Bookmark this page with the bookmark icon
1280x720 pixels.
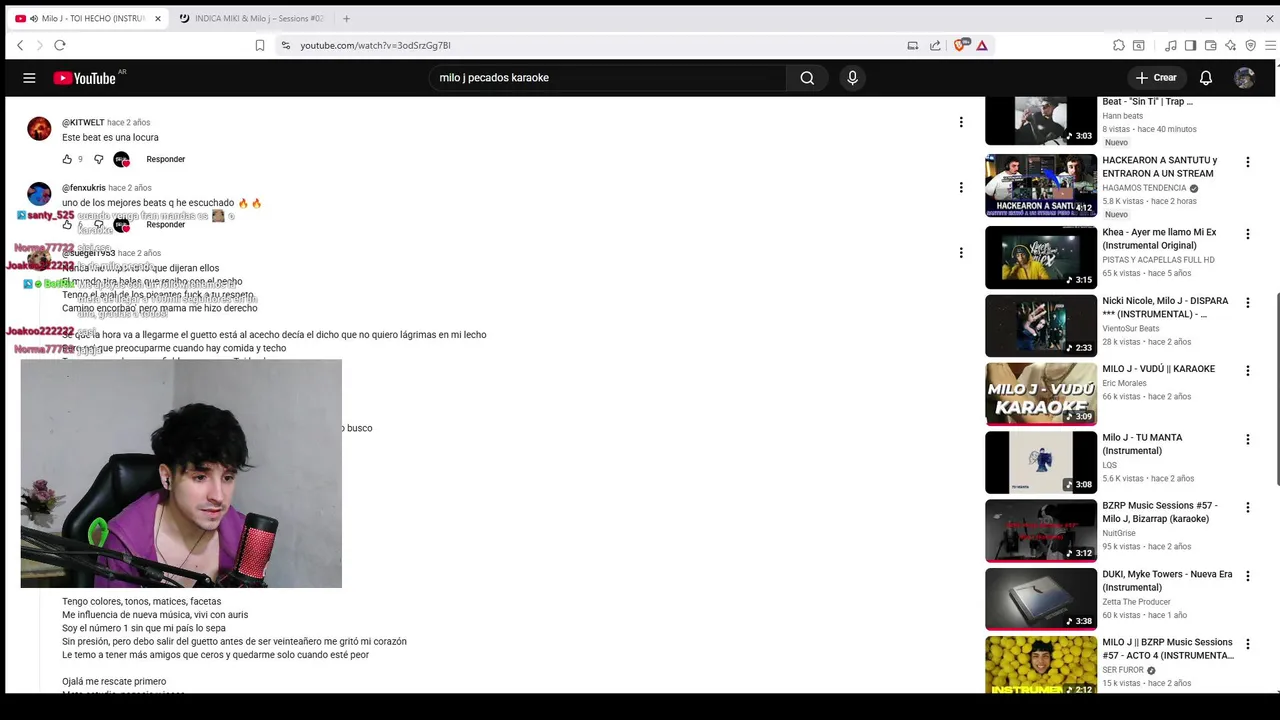tap(260, 45)
